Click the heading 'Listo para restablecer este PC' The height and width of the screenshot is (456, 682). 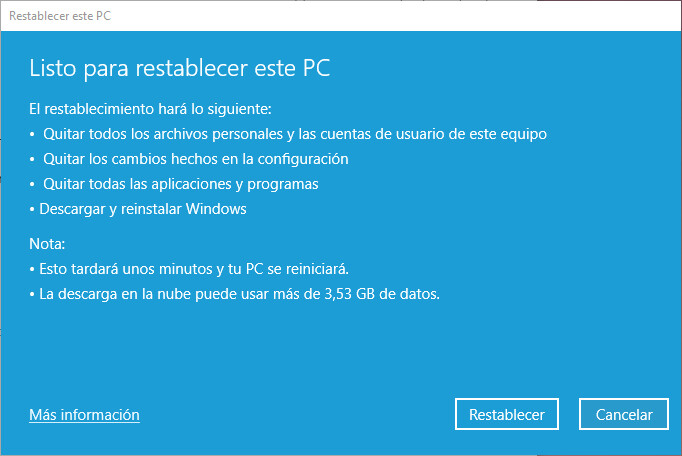(x=180, y=68)
